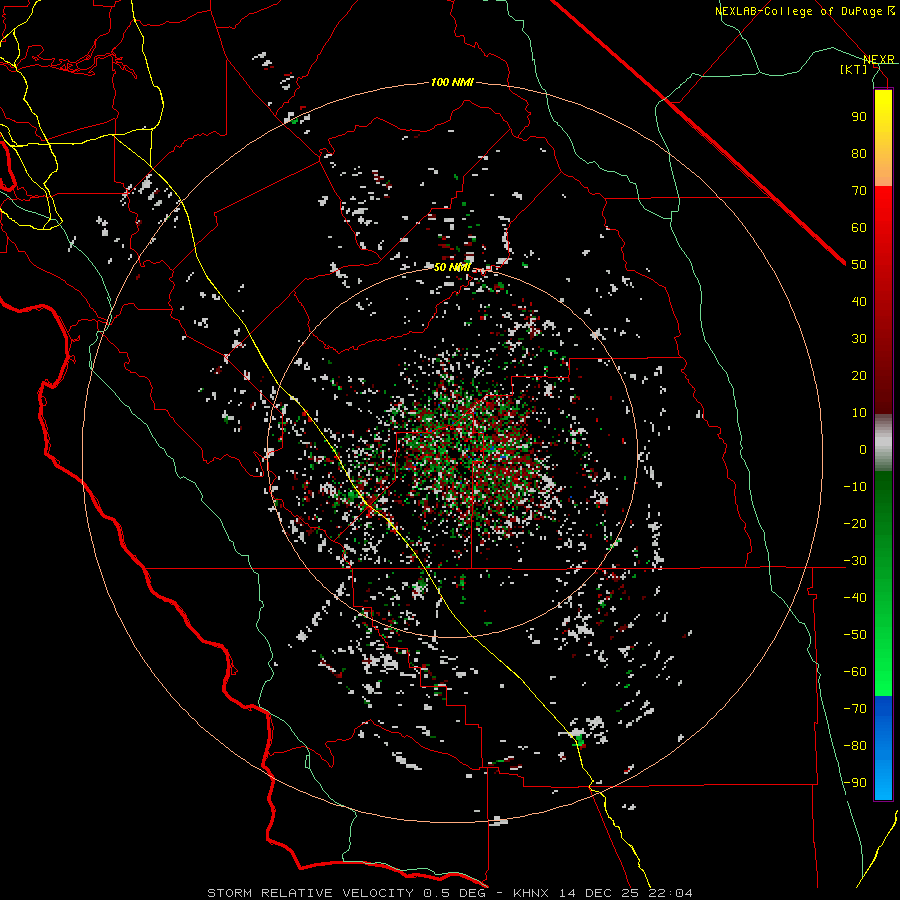Select the -30 value on the velocity scale

pos(855,561)
